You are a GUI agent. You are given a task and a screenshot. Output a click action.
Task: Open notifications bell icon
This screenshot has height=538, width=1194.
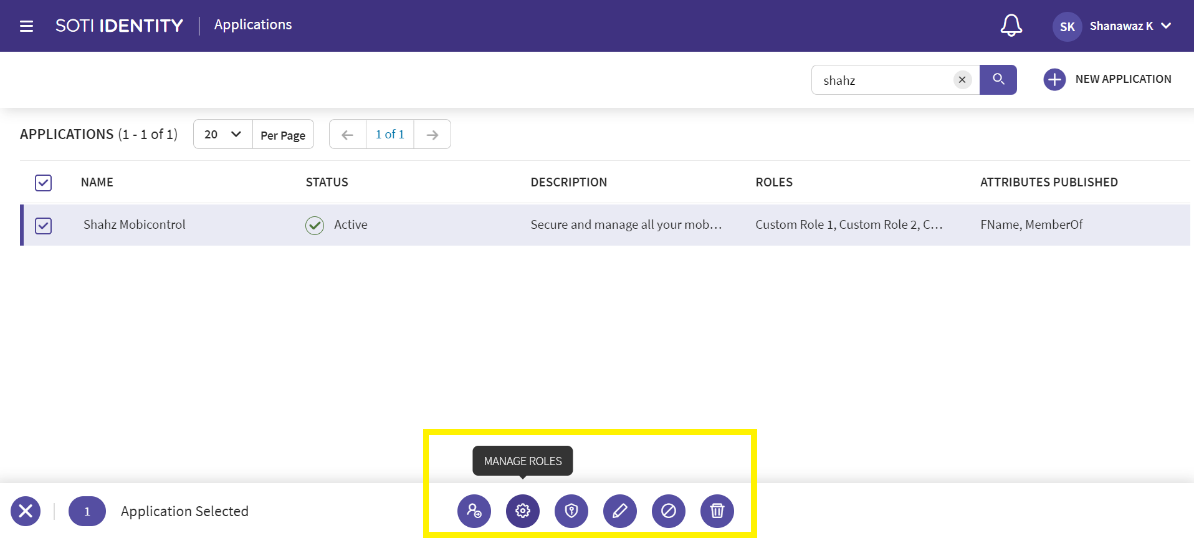1011,26
